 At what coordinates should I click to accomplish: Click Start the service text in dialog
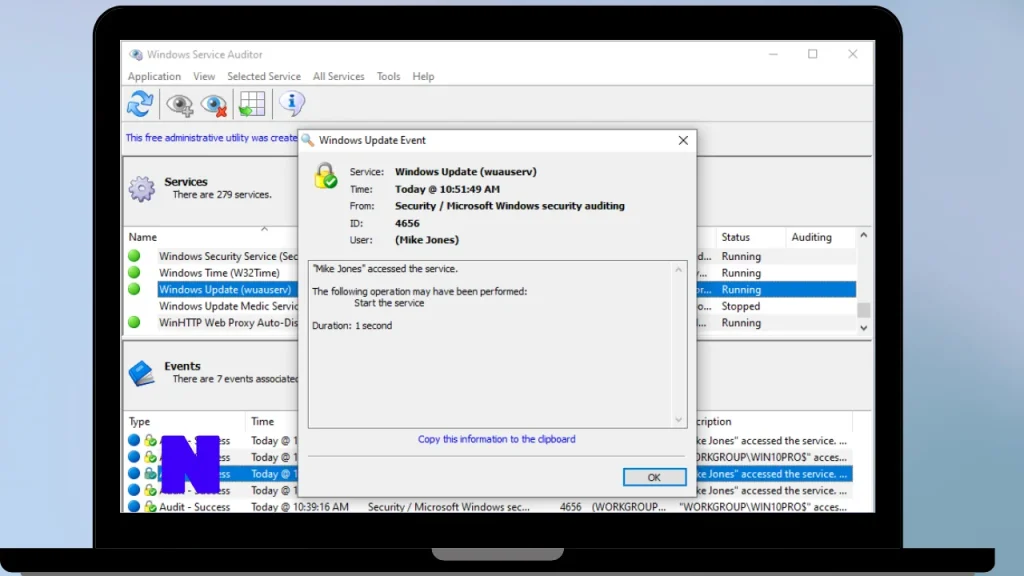tap(389, 303)
